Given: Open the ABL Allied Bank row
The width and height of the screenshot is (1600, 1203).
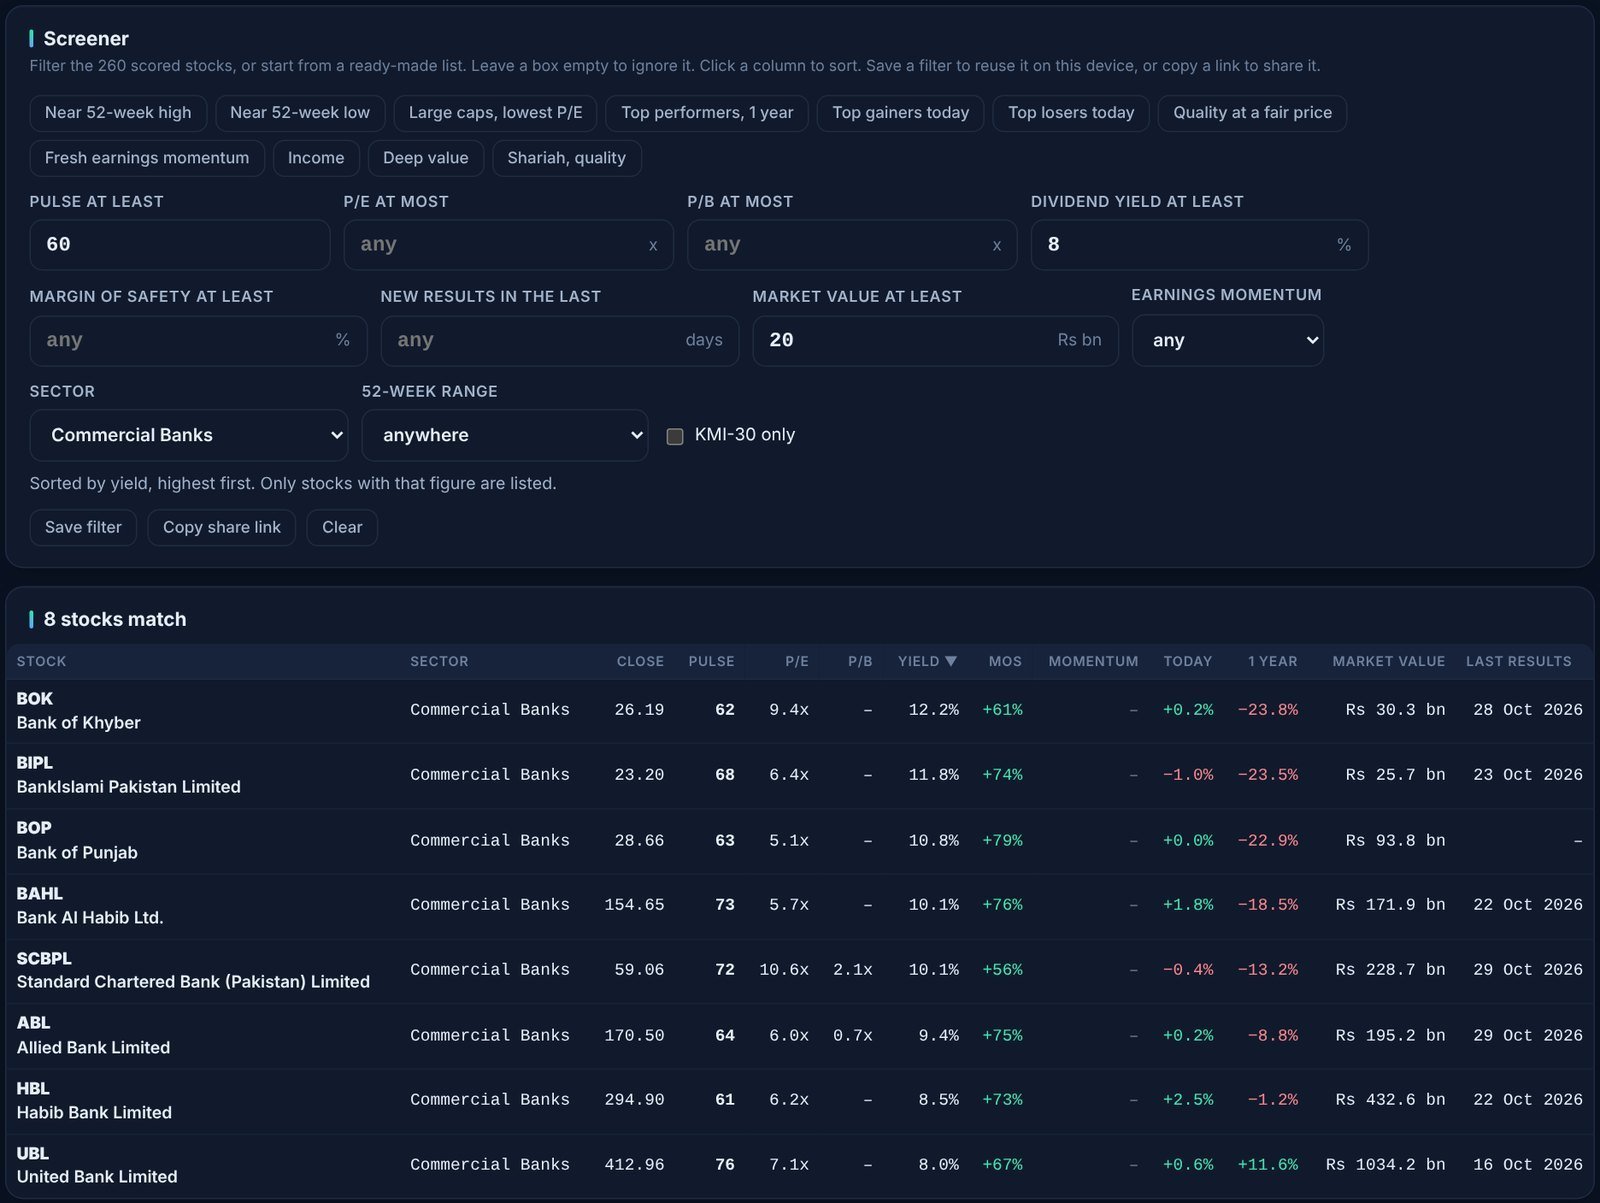Looking at the screenshot, I should click(x=800, y=1036).
